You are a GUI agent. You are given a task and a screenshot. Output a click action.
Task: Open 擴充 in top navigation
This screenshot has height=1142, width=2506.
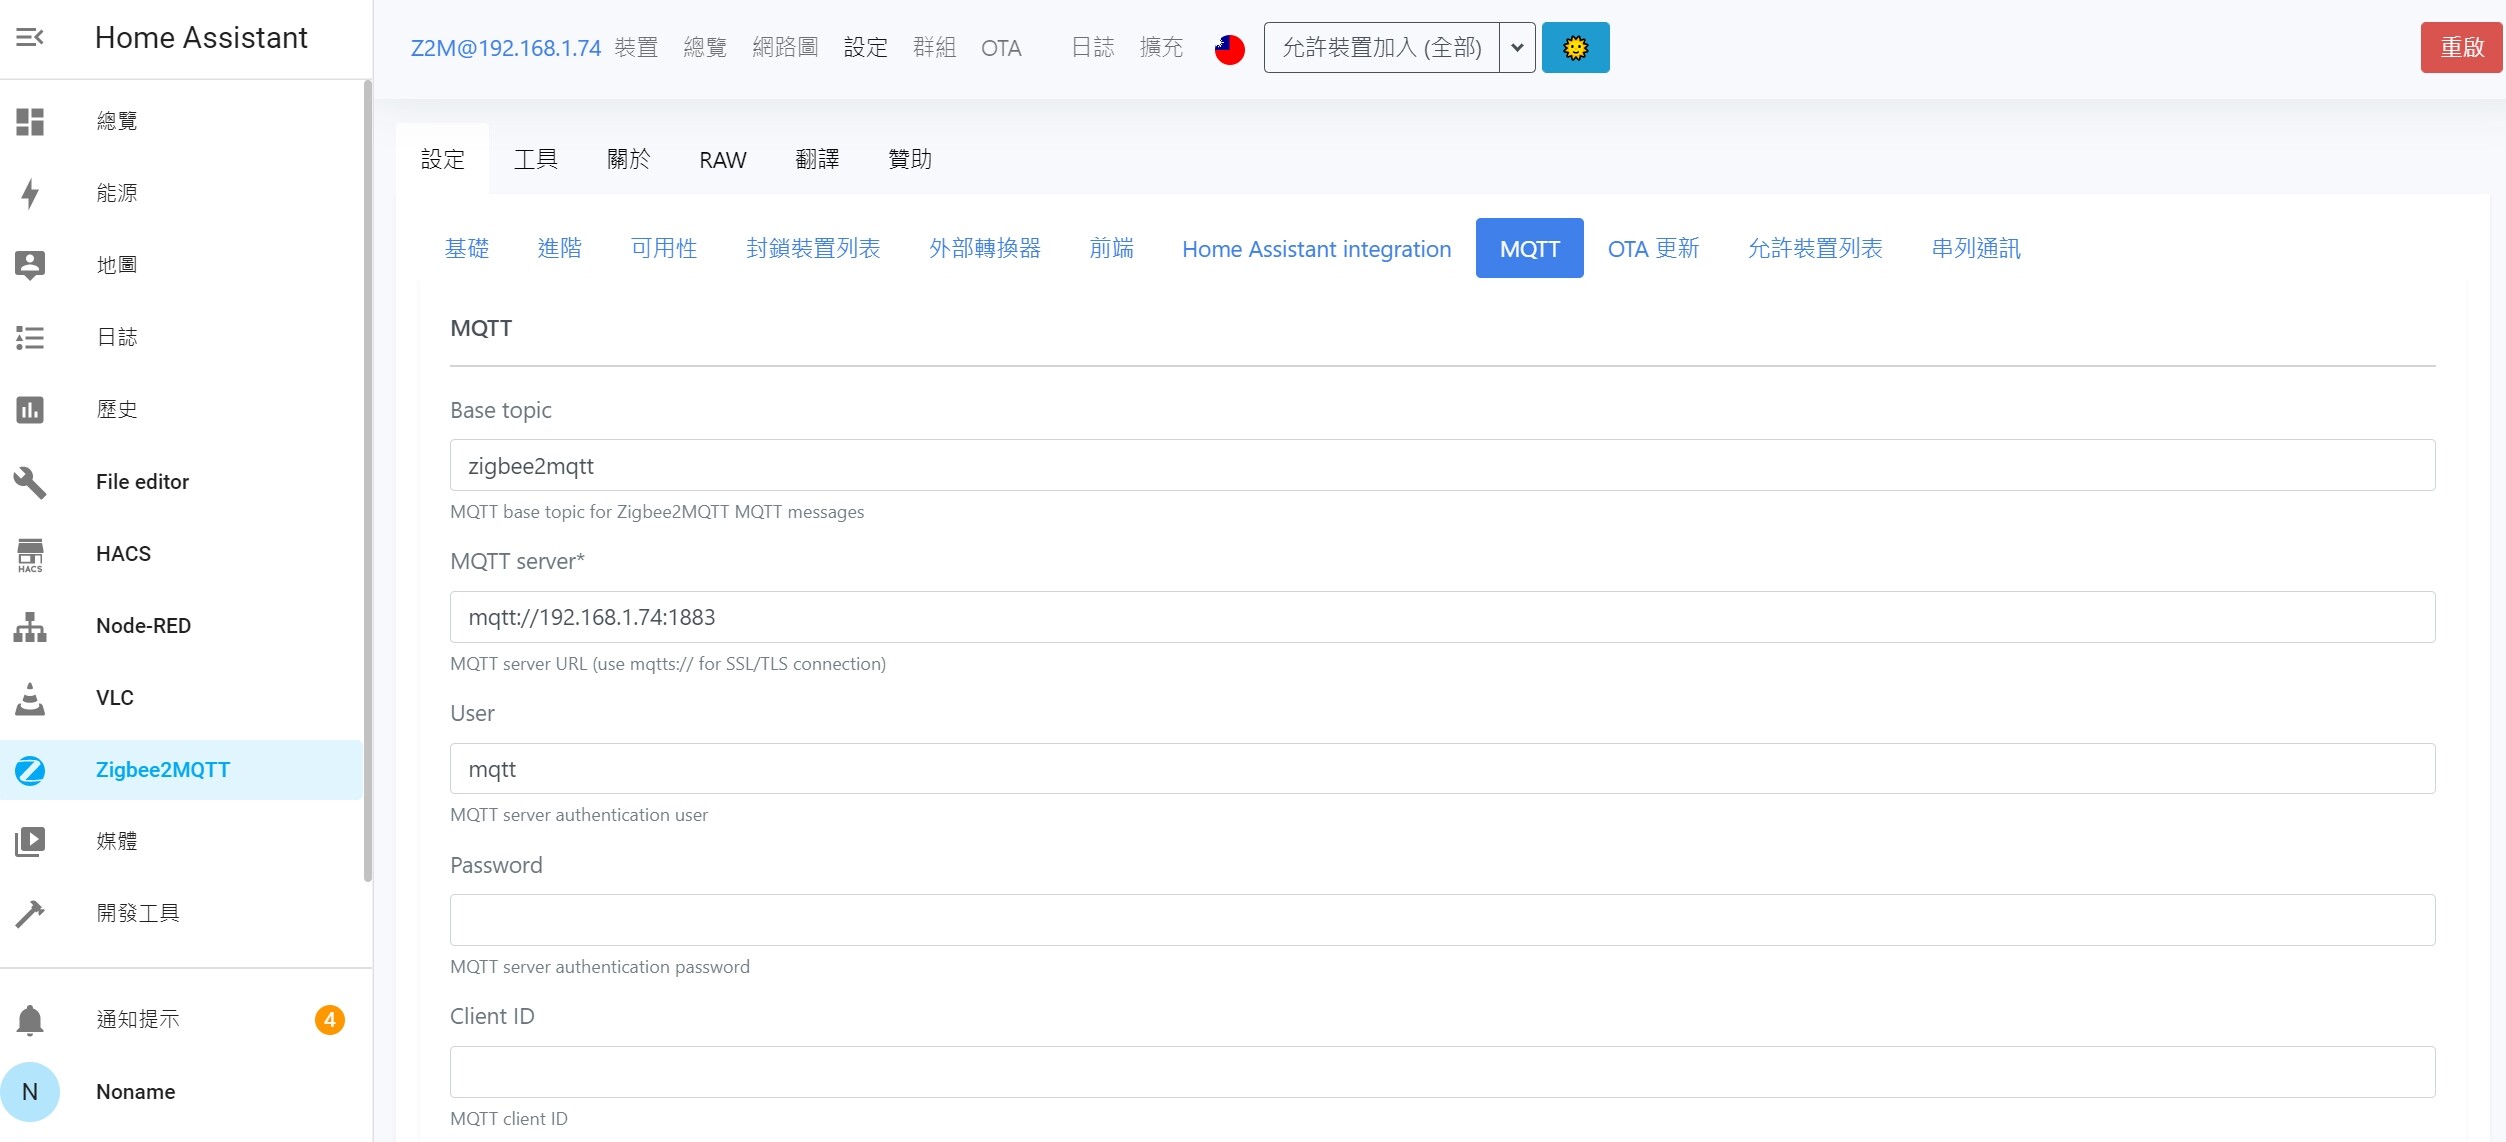[1161, 48]
